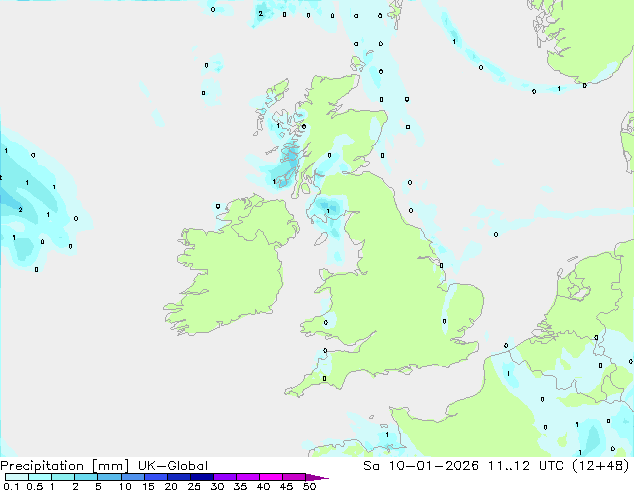Choose the 20–25 mm dark blue swatch
The width and height of the screenshot is (634, 490).
[x=178, y=477]
